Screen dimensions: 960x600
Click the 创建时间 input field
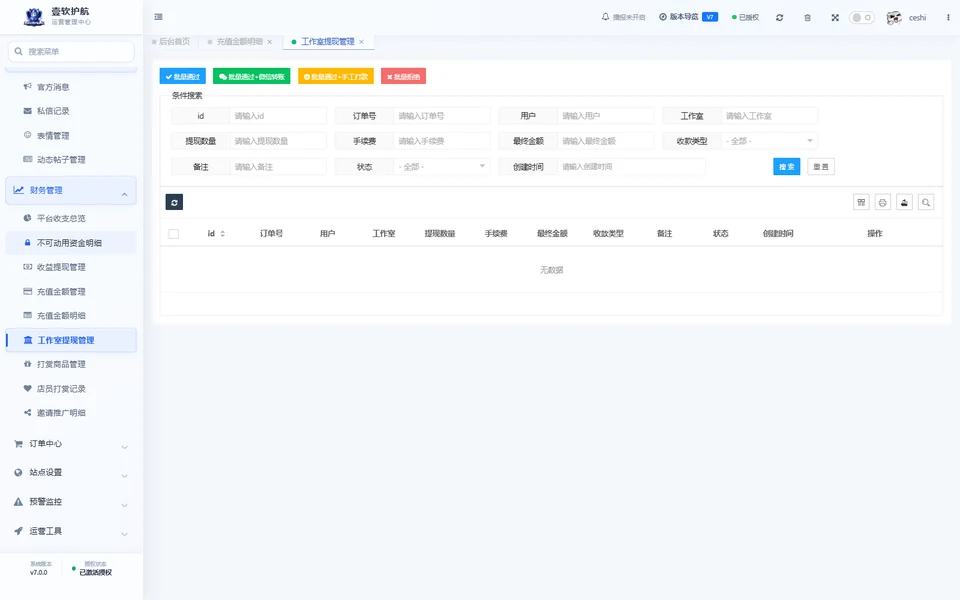point(631,167)
